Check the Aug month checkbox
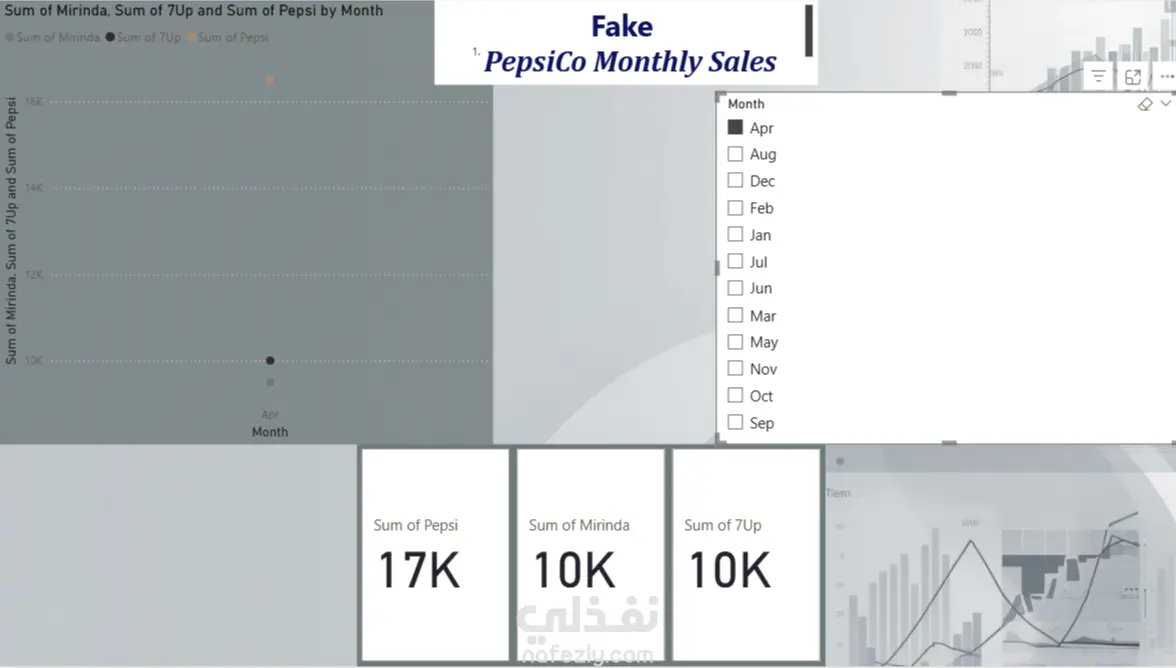This screenshot has height=668, width=1176. [x=735, y=154]
